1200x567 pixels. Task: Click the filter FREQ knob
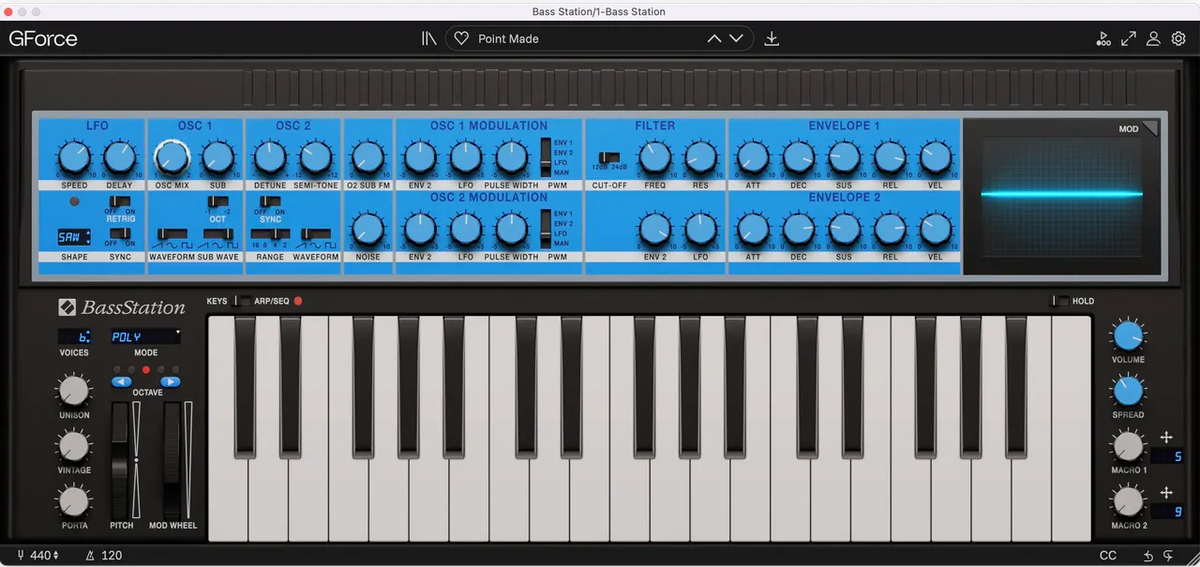(x=654, y=157)
